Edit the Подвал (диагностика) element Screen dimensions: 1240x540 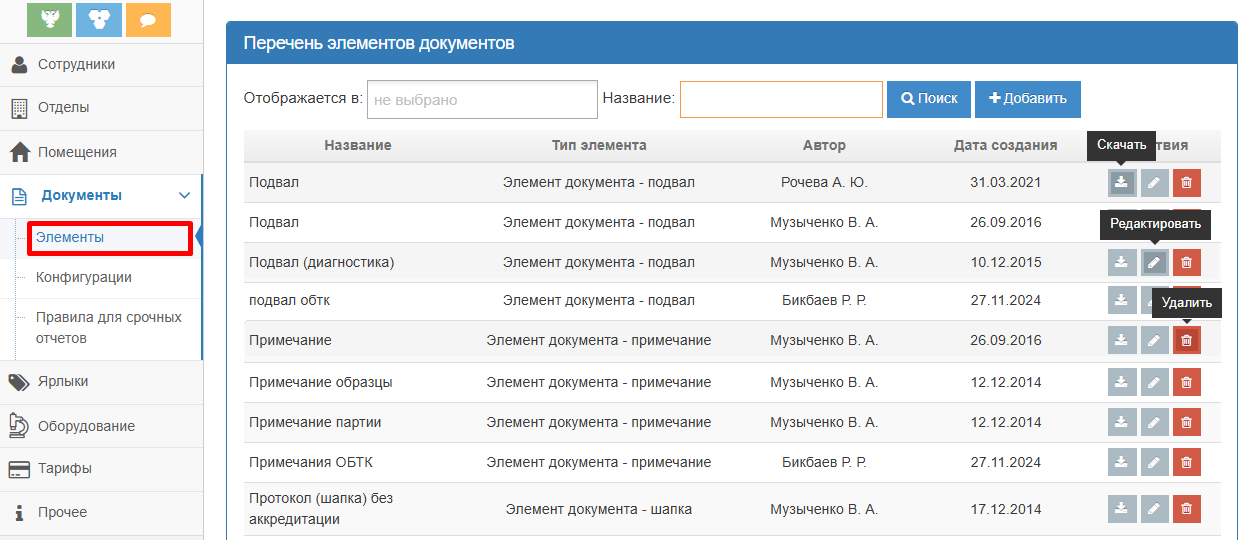pos(1154,263)
